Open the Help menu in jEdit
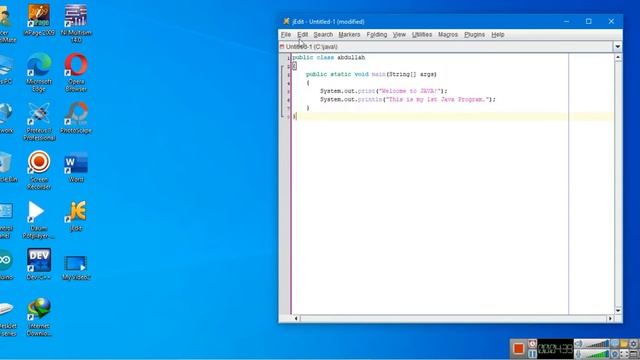Image resolution: width=640 pixels, height=360 pixels. click(498, 35)
